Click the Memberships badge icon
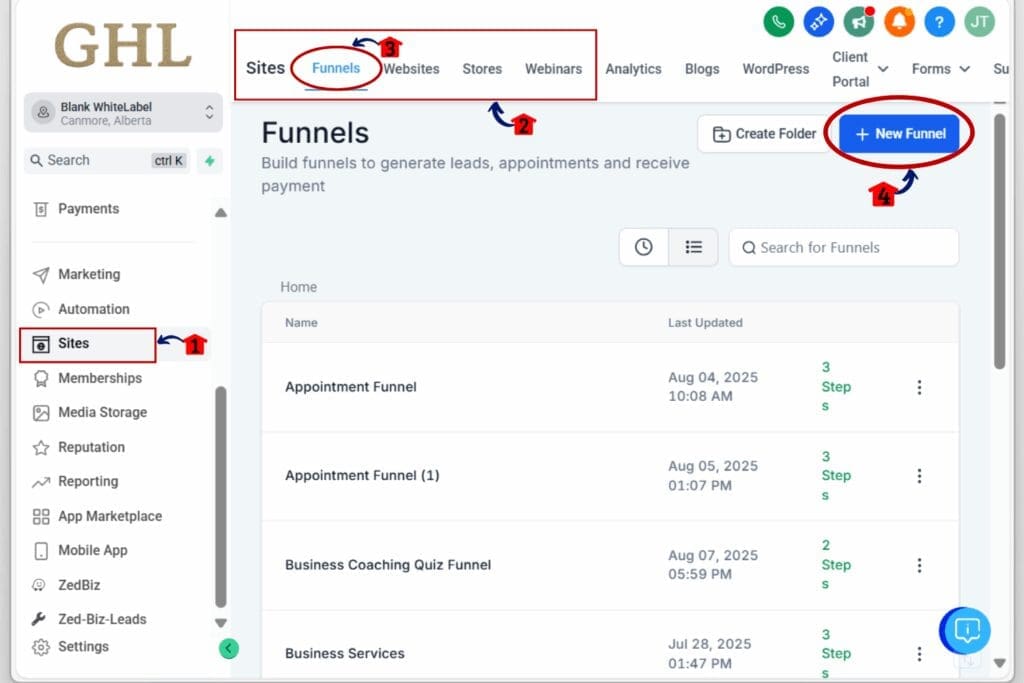 pos(40,379)
